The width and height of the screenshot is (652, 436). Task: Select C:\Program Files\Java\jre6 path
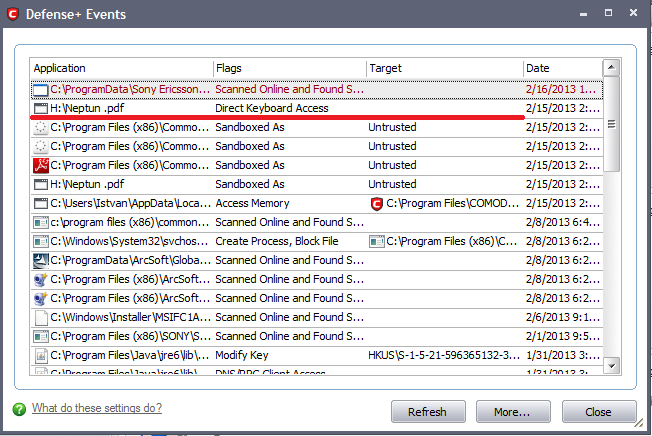point(130,355)
